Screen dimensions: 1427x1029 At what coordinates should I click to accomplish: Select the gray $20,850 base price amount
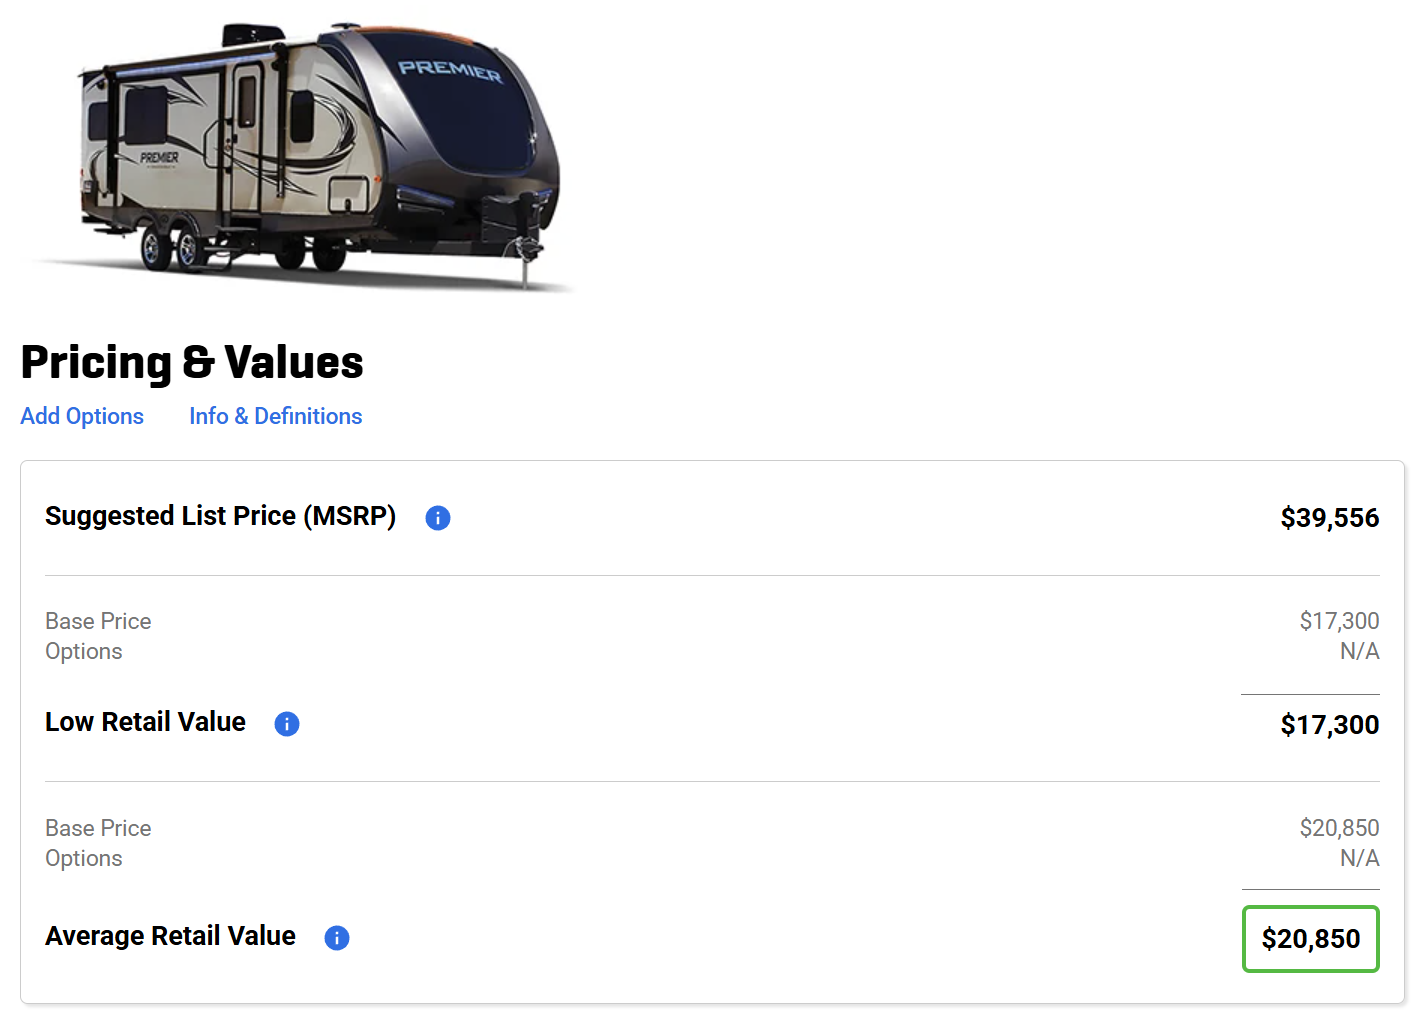click(1339, 828)
